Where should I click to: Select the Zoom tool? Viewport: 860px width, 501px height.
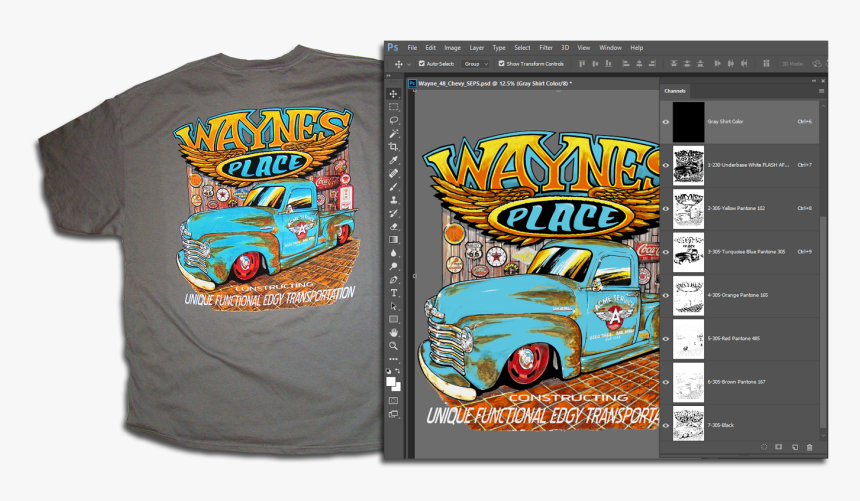393,346
